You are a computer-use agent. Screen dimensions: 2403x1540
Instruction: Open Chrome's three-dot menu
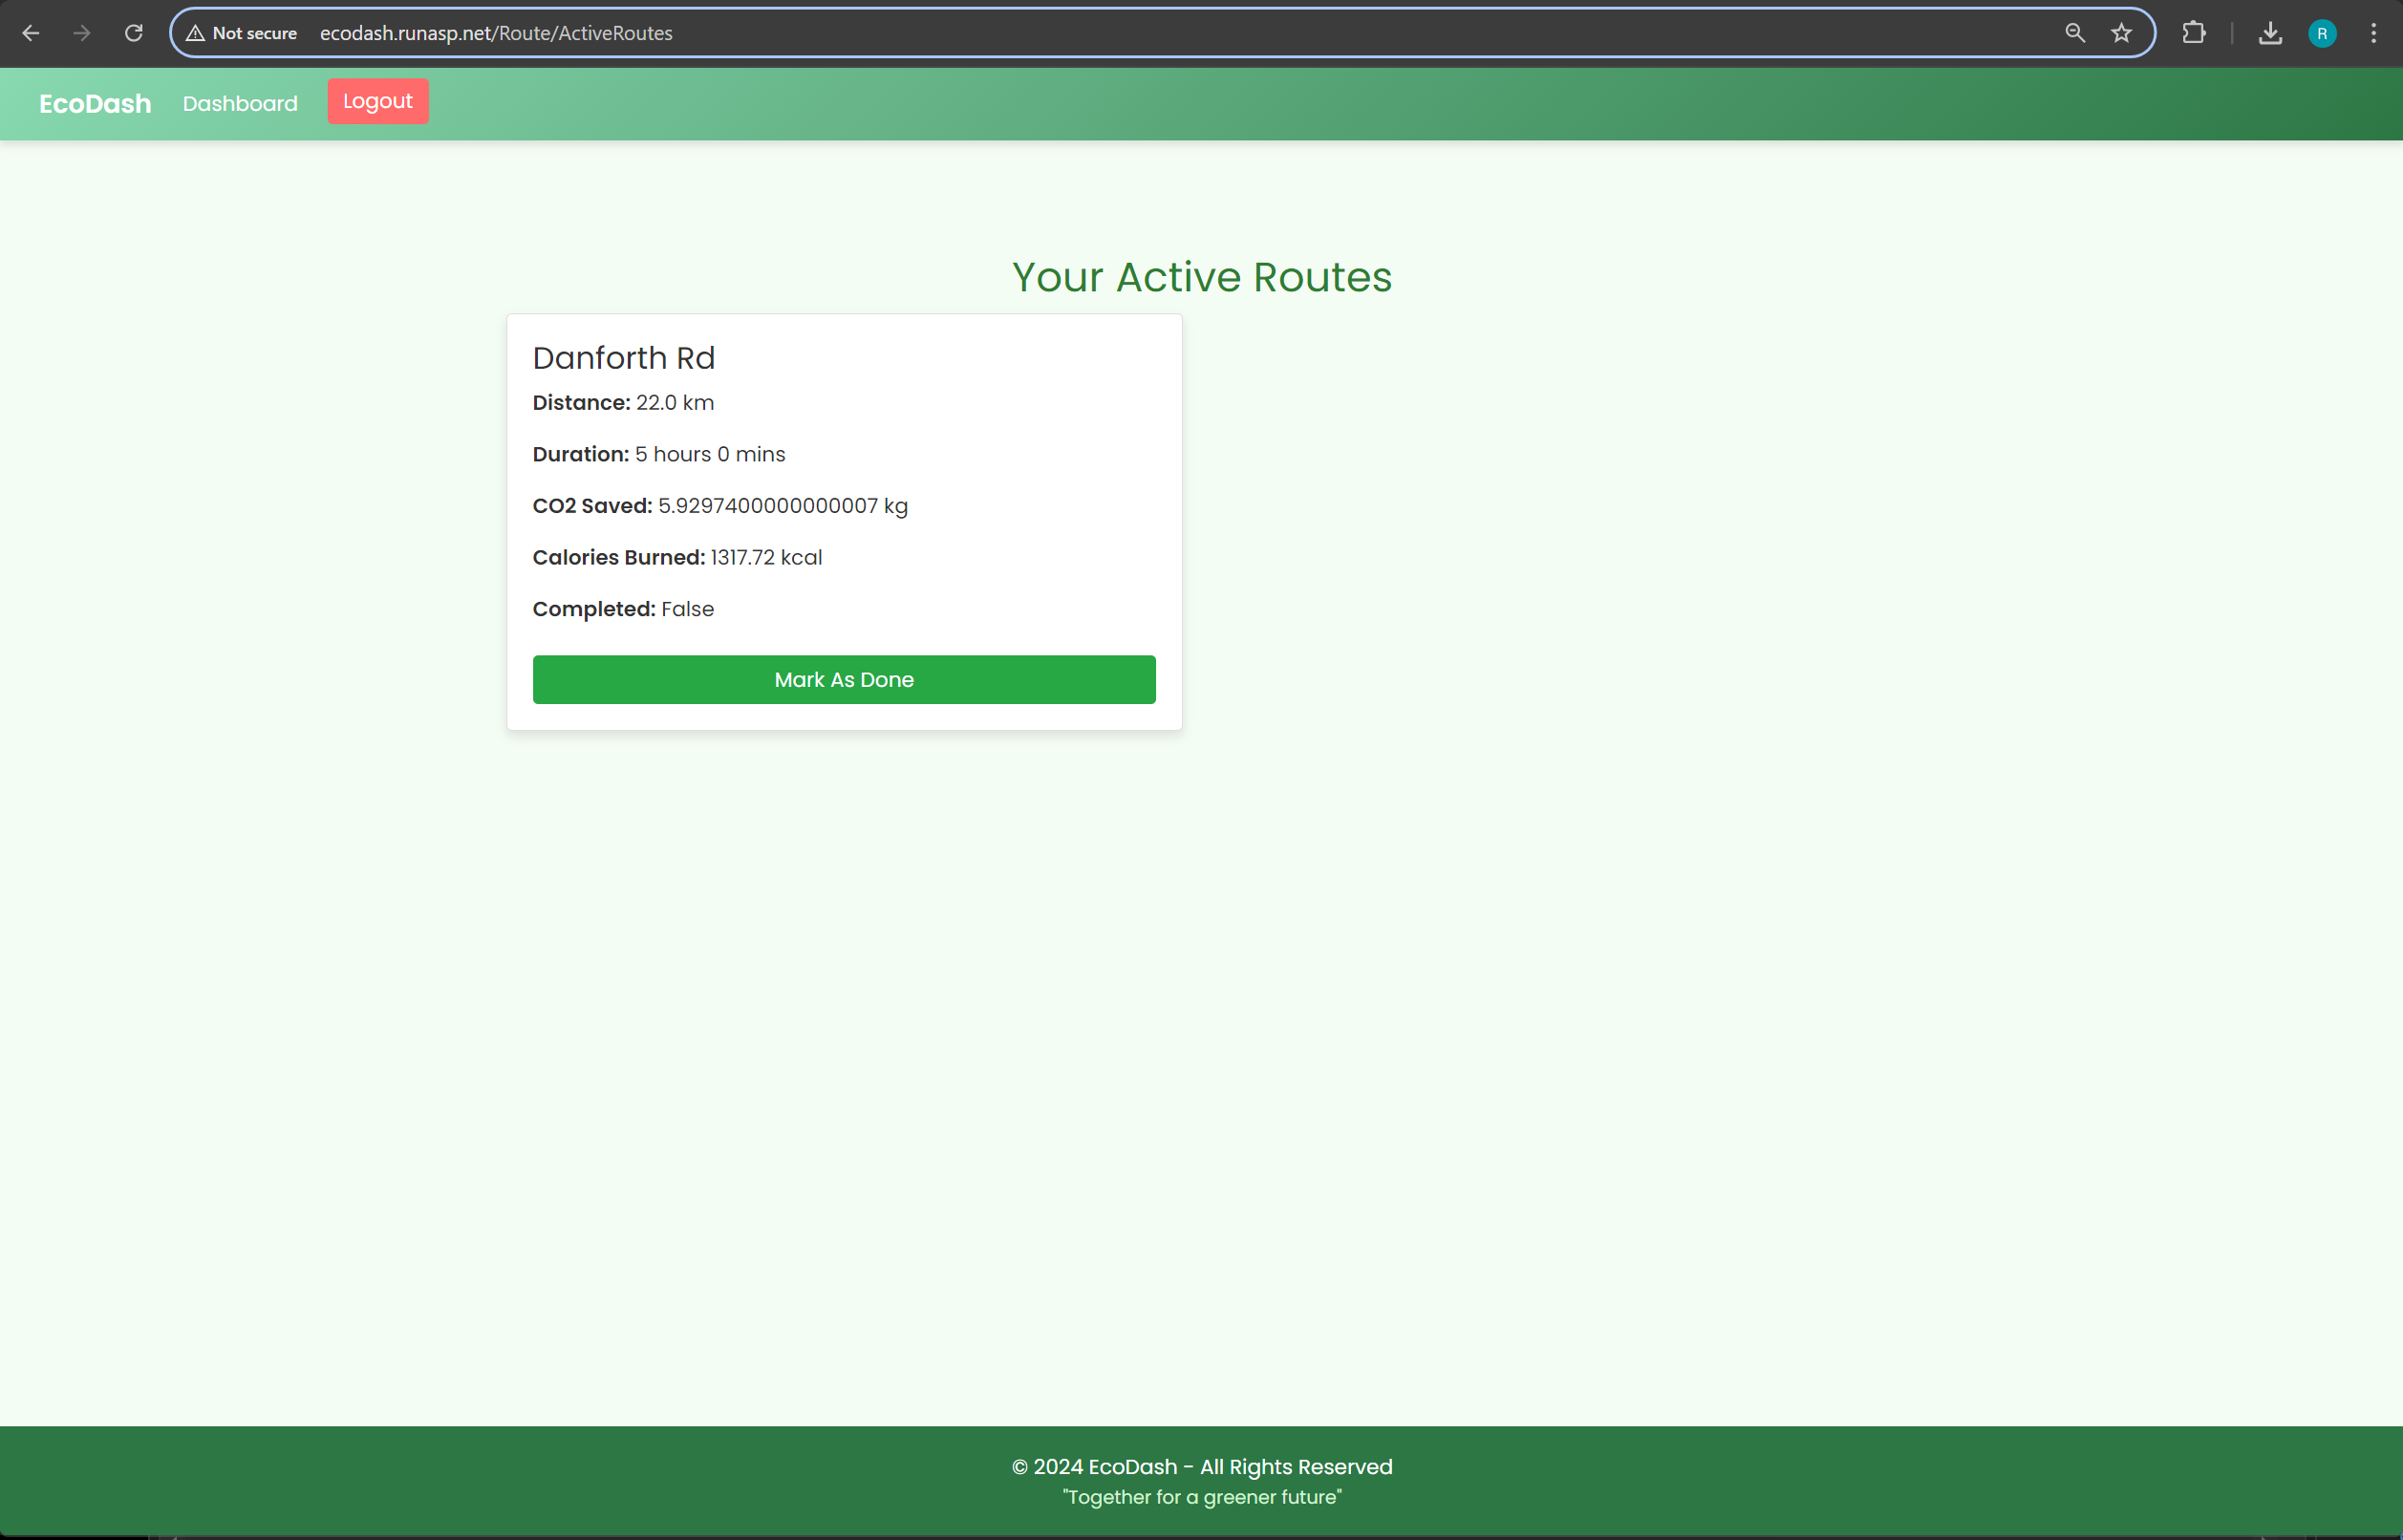pos(2373,33)
